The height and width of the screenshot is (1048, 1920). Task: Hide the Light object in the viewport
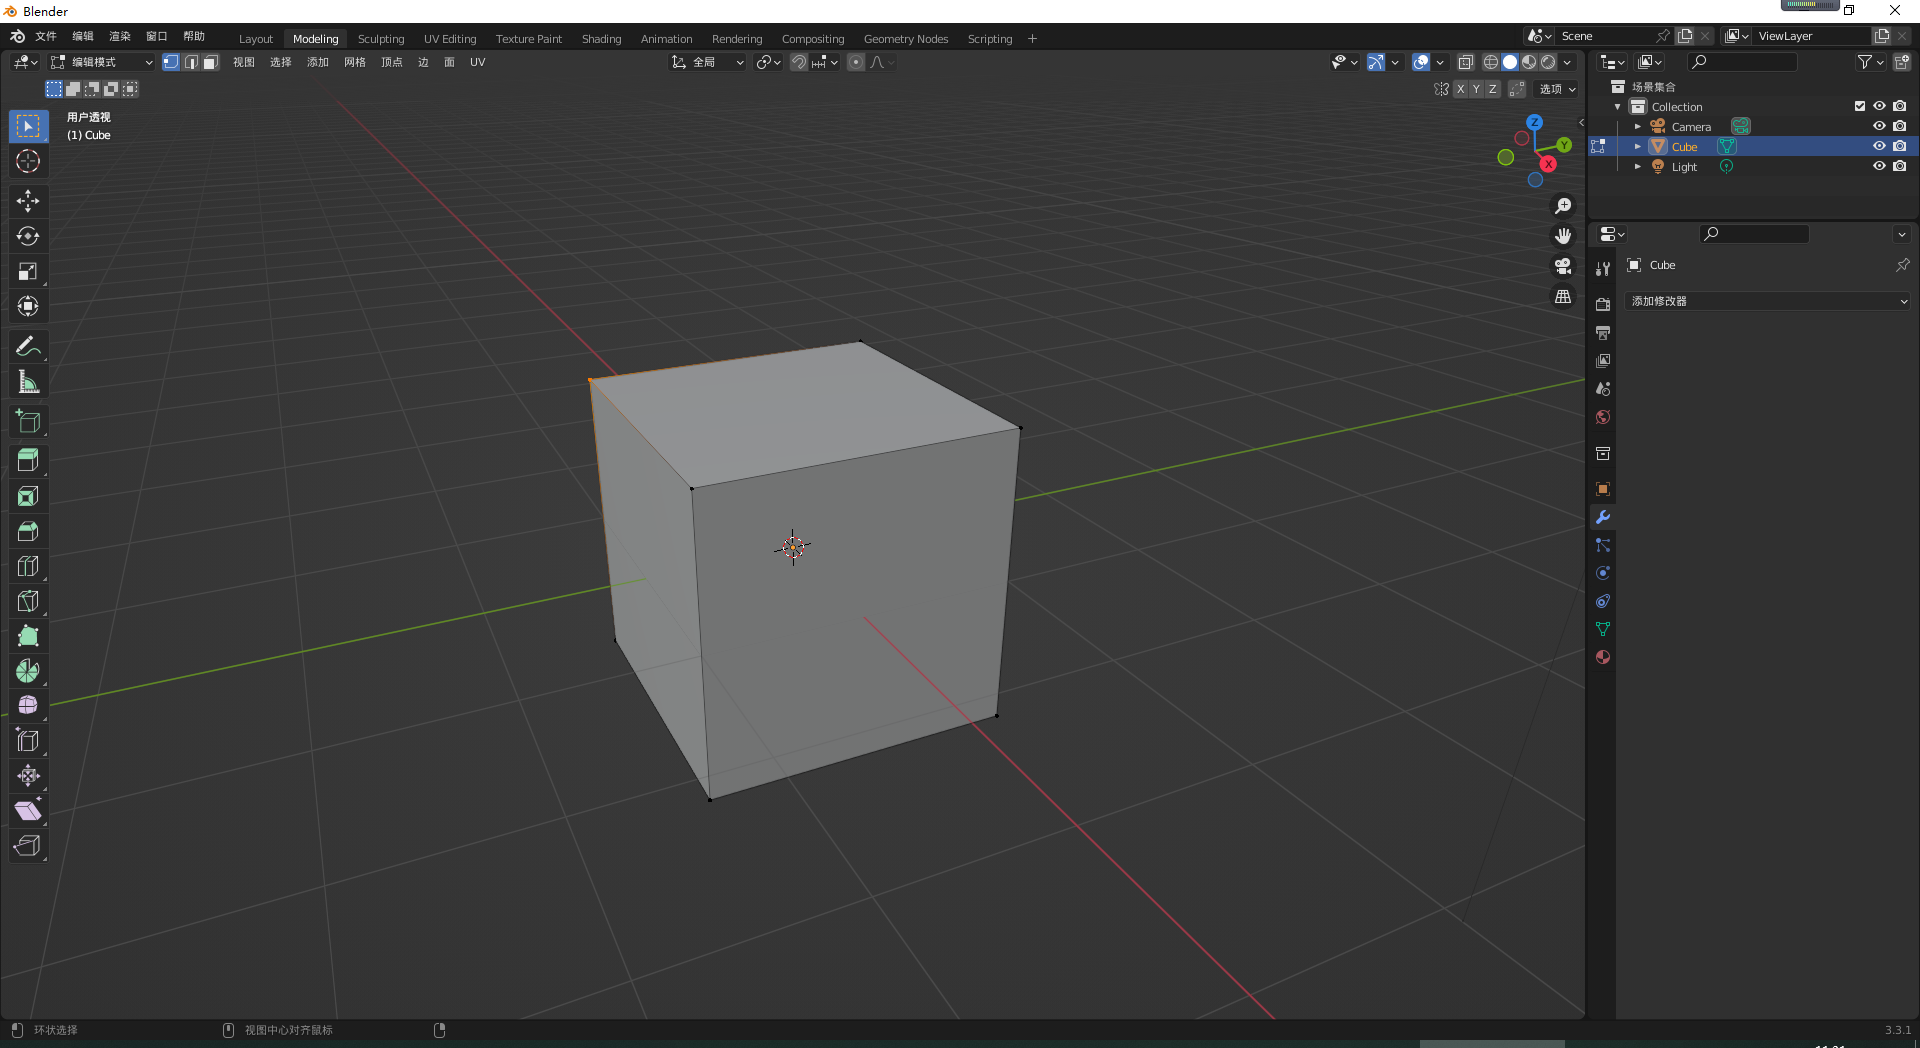pos(1879,166)
